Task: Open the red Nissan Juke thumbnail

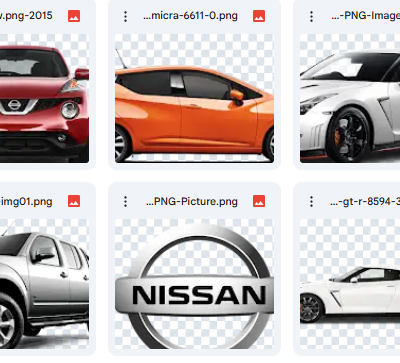Action: click(x=44, y=98)
